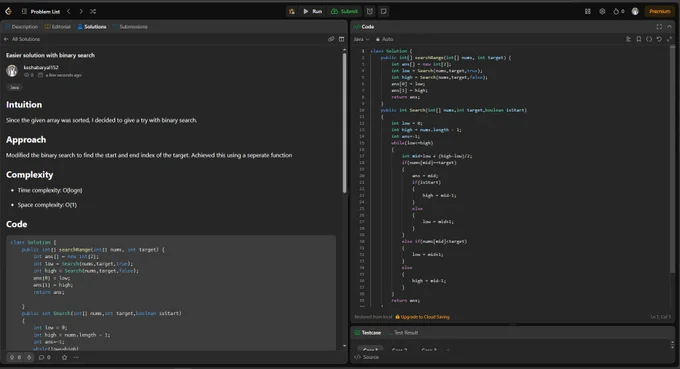Screen dimensions: 680x369
Task: View the streak flame counter
Action: tap(619, 11)
